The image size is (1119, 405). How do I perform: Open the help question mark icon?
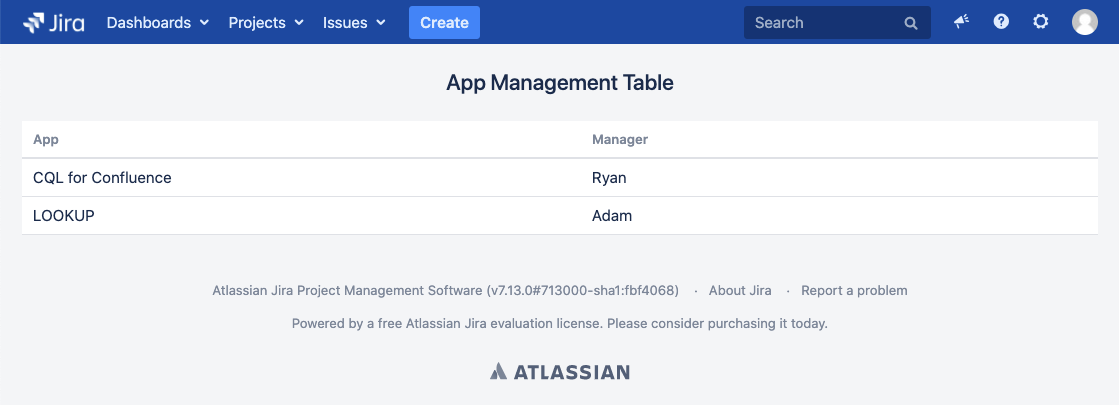pyautogui.click(x=1001, y=22)
